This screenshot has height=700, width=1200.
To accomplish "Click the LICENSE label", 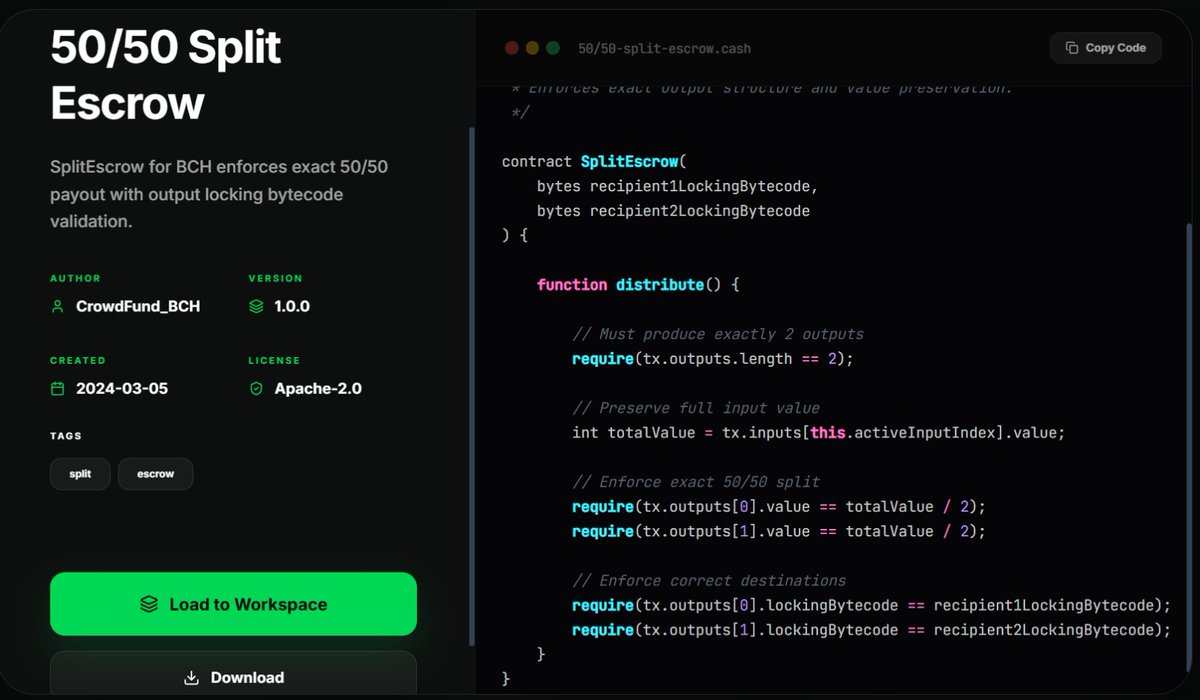I will click(x=274, y=360).
